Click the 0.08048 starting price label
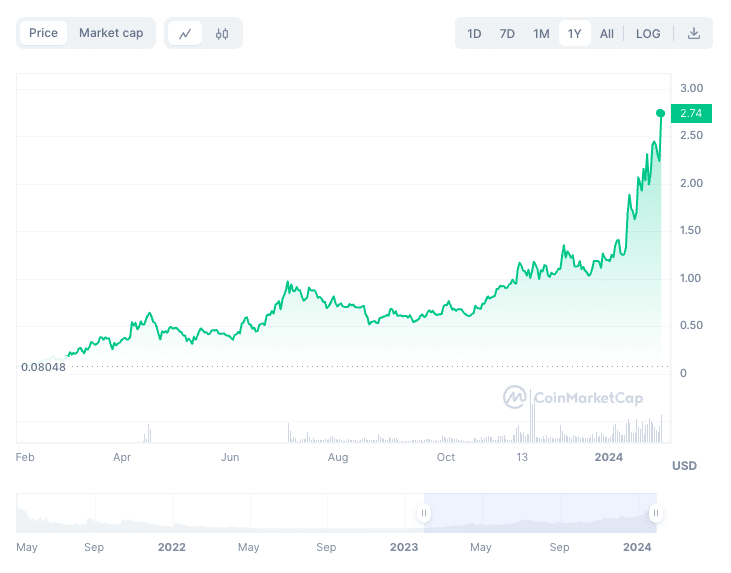This screenshot has height=573, width=731. coord(43,367)
